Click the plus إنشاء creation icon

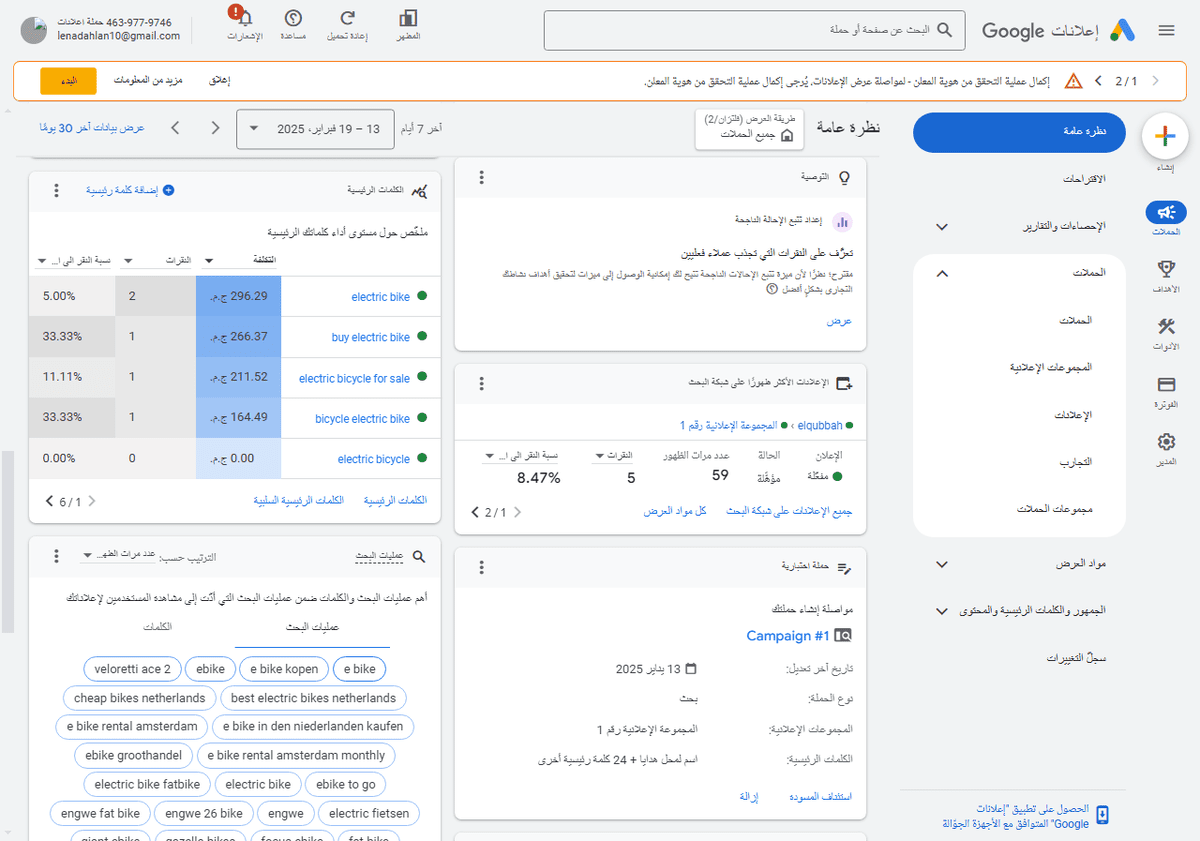[1165, 137]
